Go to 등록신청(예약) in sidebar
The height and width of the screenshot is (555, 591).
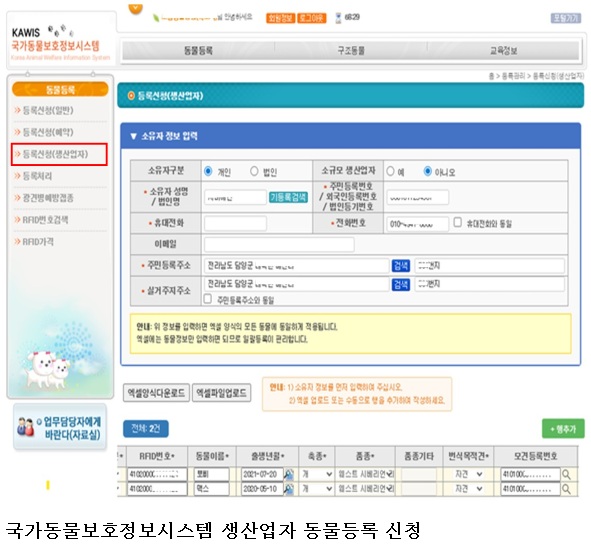click(x=48, y=132)
